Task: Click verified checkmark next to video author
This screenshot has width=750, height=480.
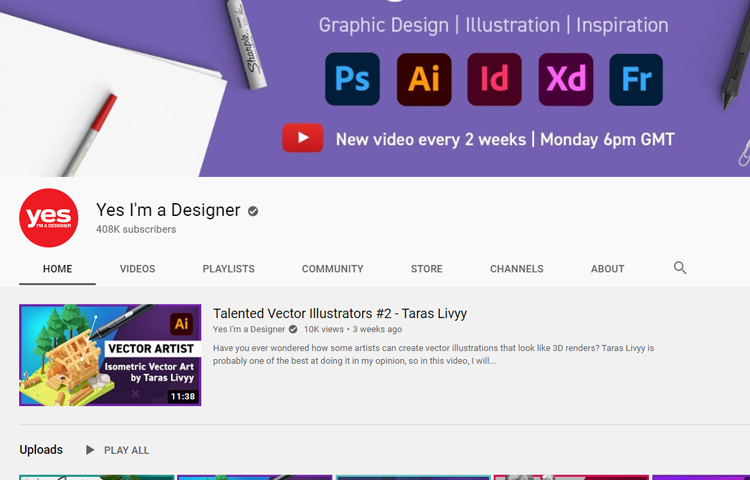Action: click(x=293, y=329)
